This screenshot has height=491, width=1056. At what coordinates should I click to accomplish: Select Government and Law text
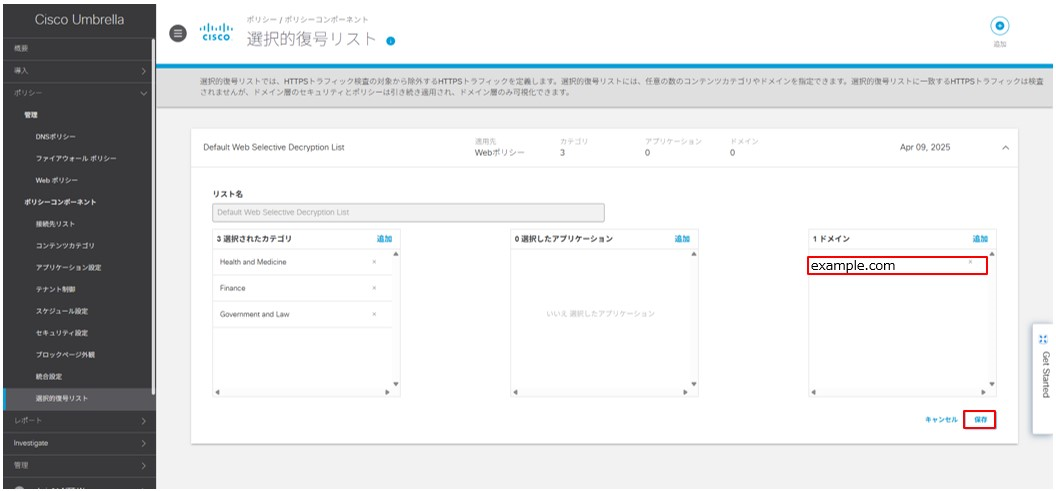(254, 314)
